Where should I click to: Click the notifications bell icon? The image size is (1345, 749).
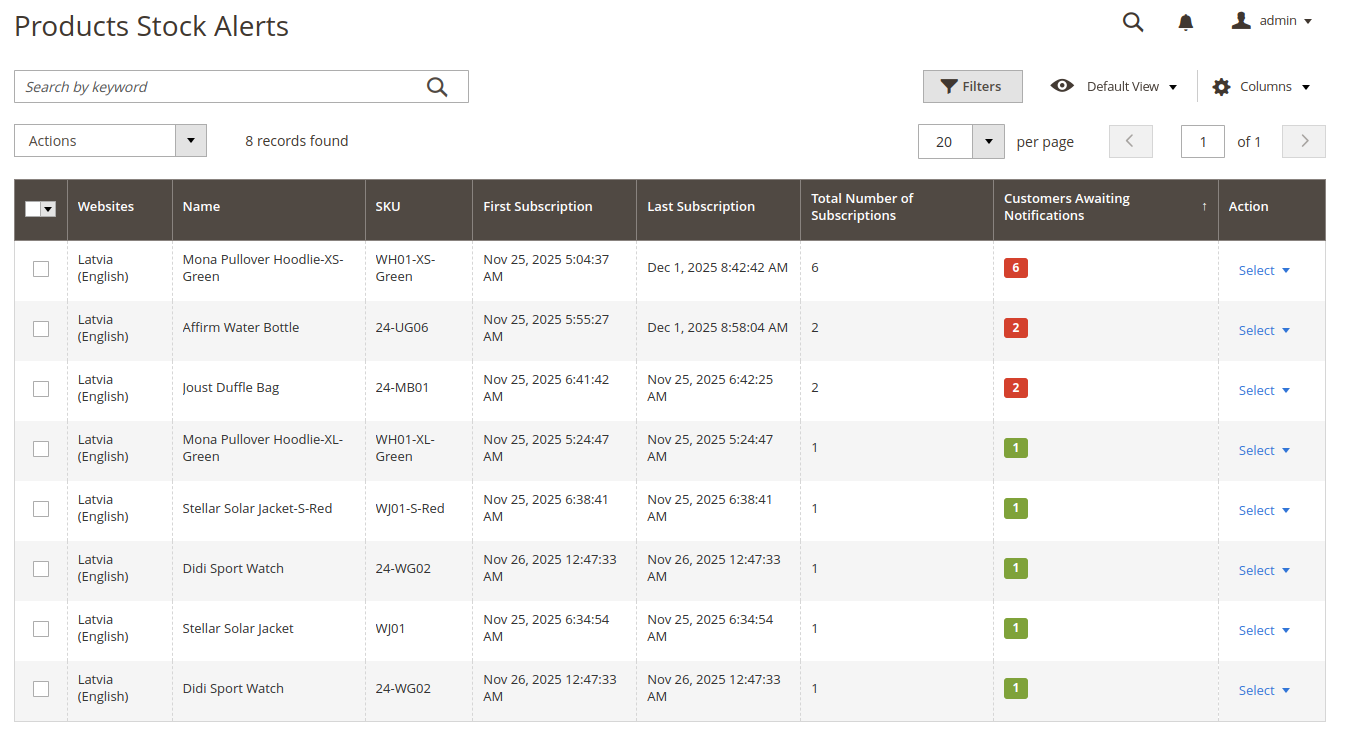click(1185, 21)
